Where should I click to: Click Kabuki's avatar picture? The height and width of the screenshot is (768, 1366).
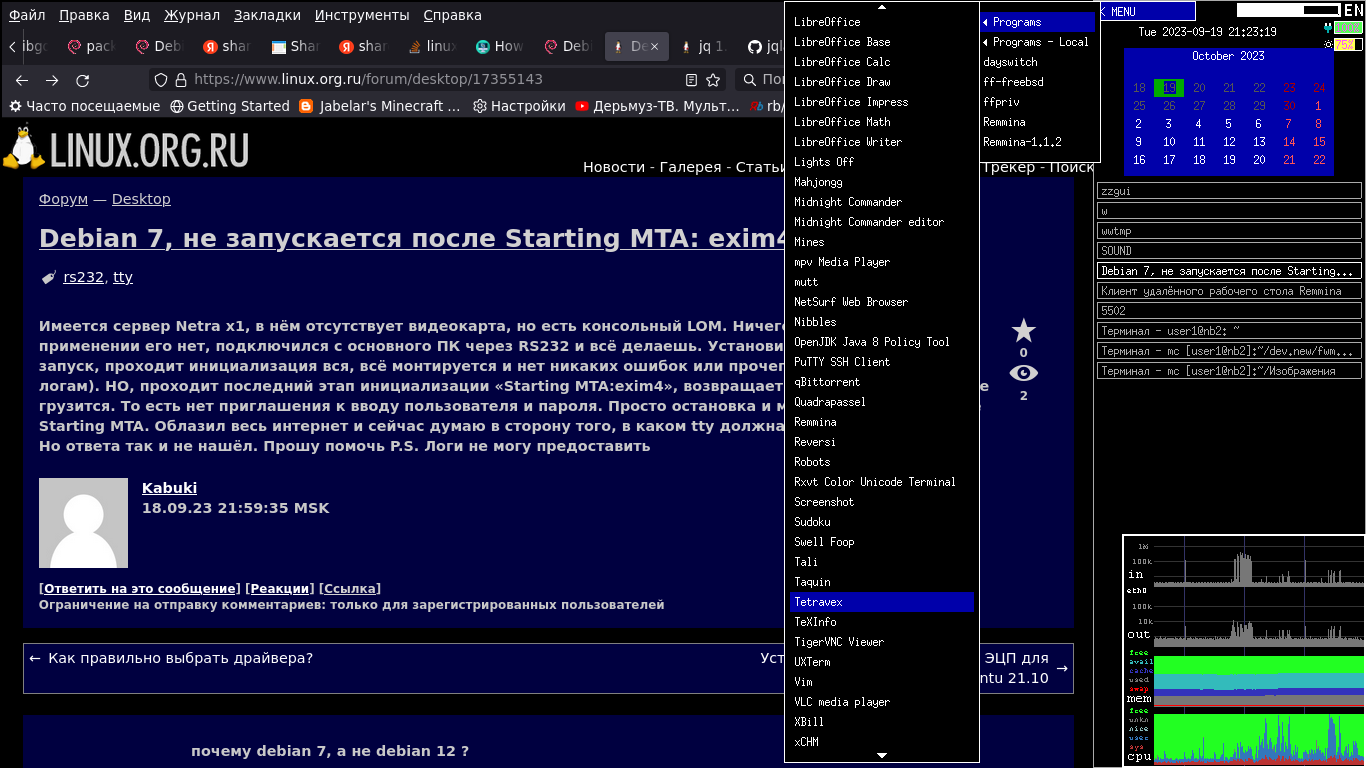(x=83, y=523)
